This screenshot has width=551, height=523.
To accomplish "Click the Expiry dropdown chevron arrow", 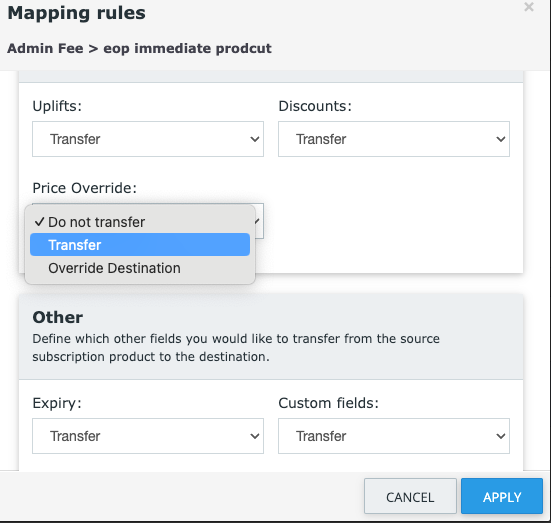I will tap(255, 436).
